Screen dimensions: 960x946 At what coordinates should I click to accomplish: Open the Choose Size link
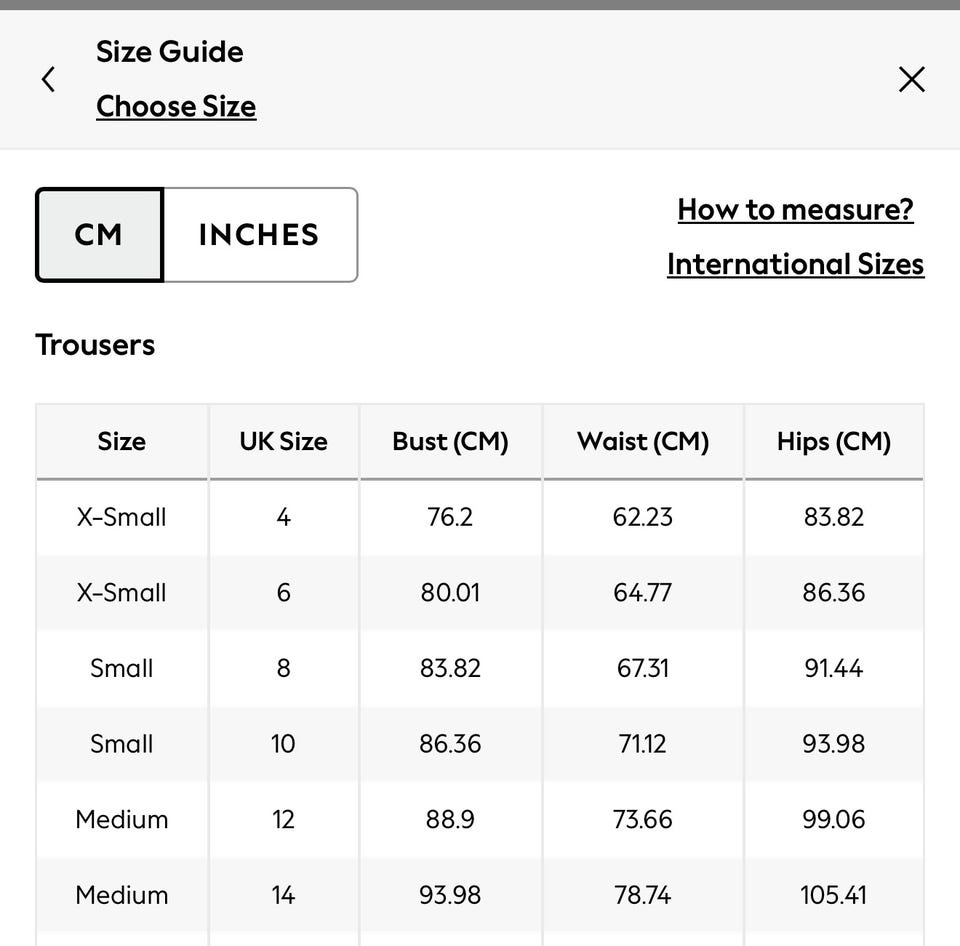click(x=176, y=106)
